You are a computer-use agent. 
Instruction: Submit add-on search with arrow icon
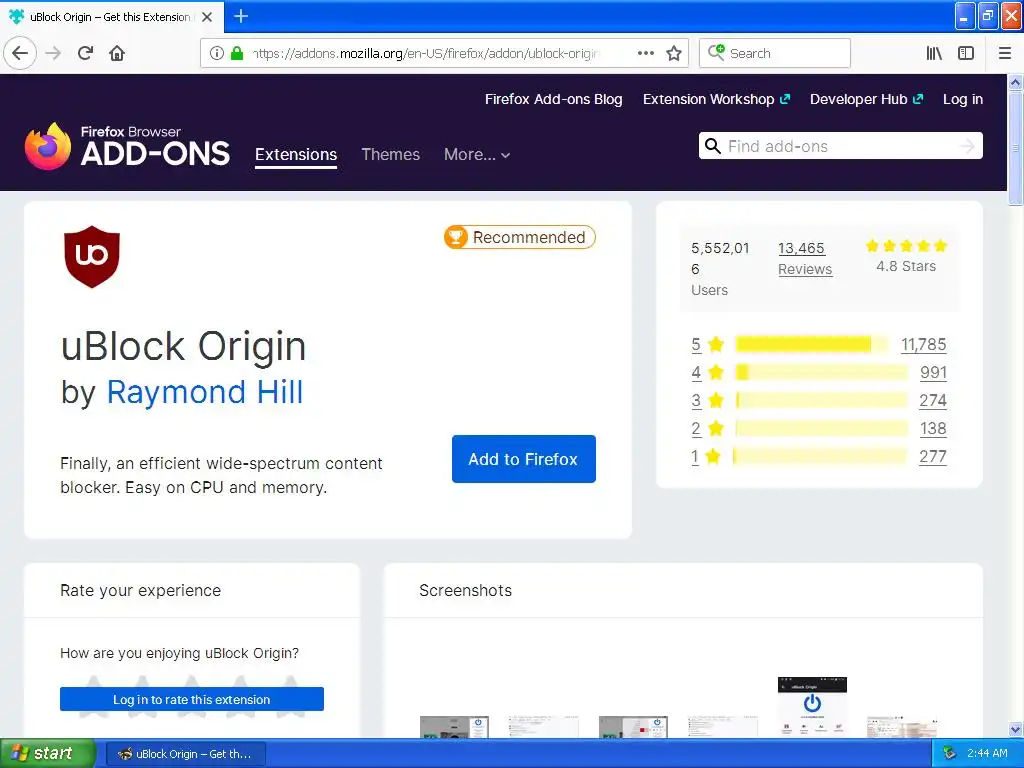tap(968, 146)
